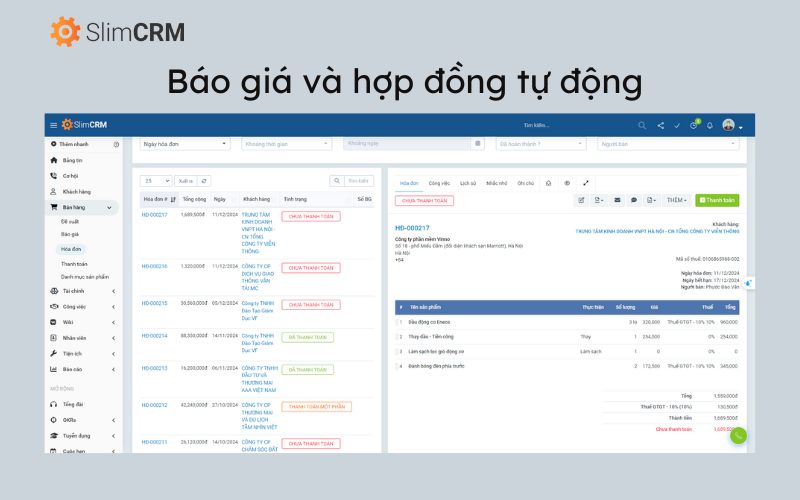The height and width of the screenshot is (500, 800).
Task: Expand Wiki sidebar section
Action: [x=82, y=322]
